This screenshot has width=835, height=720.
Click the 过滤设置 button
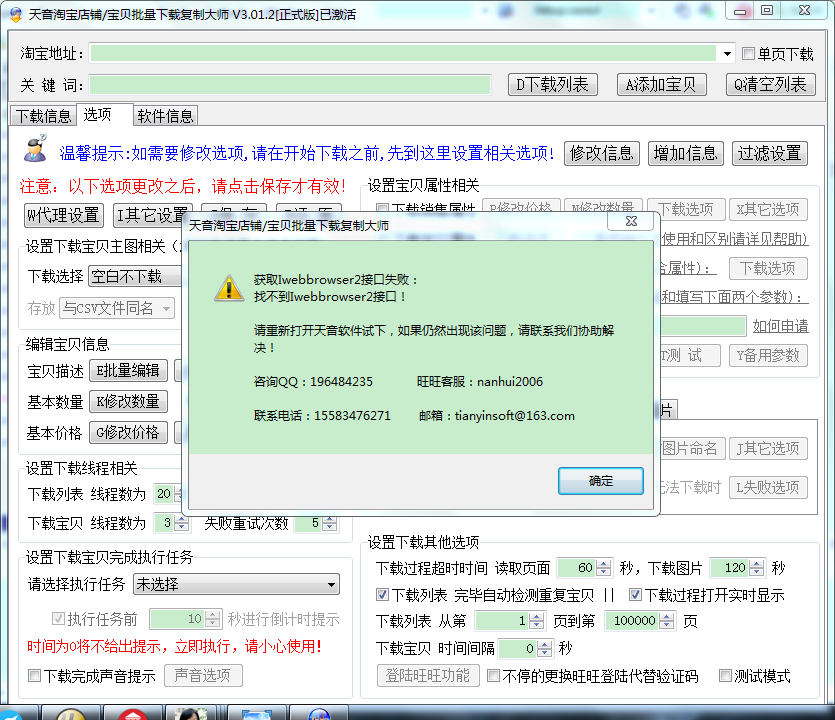[769, 153]
